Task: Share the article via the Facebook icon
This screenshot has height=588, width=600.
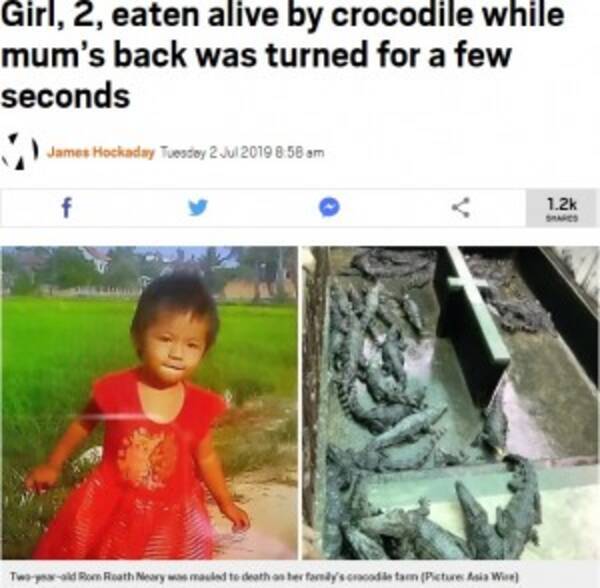Action: 67,208
